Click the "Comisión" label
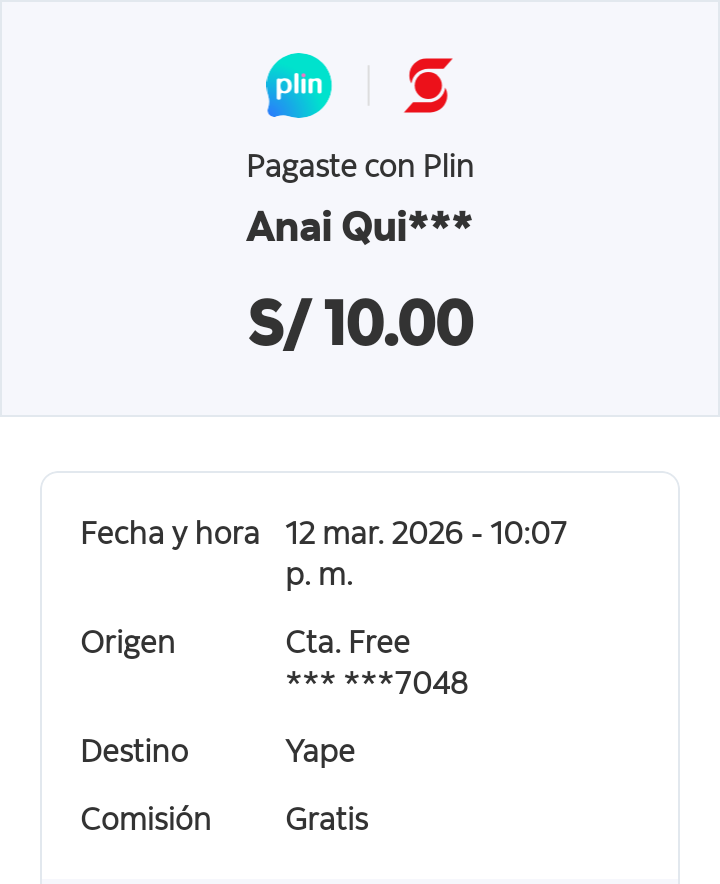 (146, 819)
